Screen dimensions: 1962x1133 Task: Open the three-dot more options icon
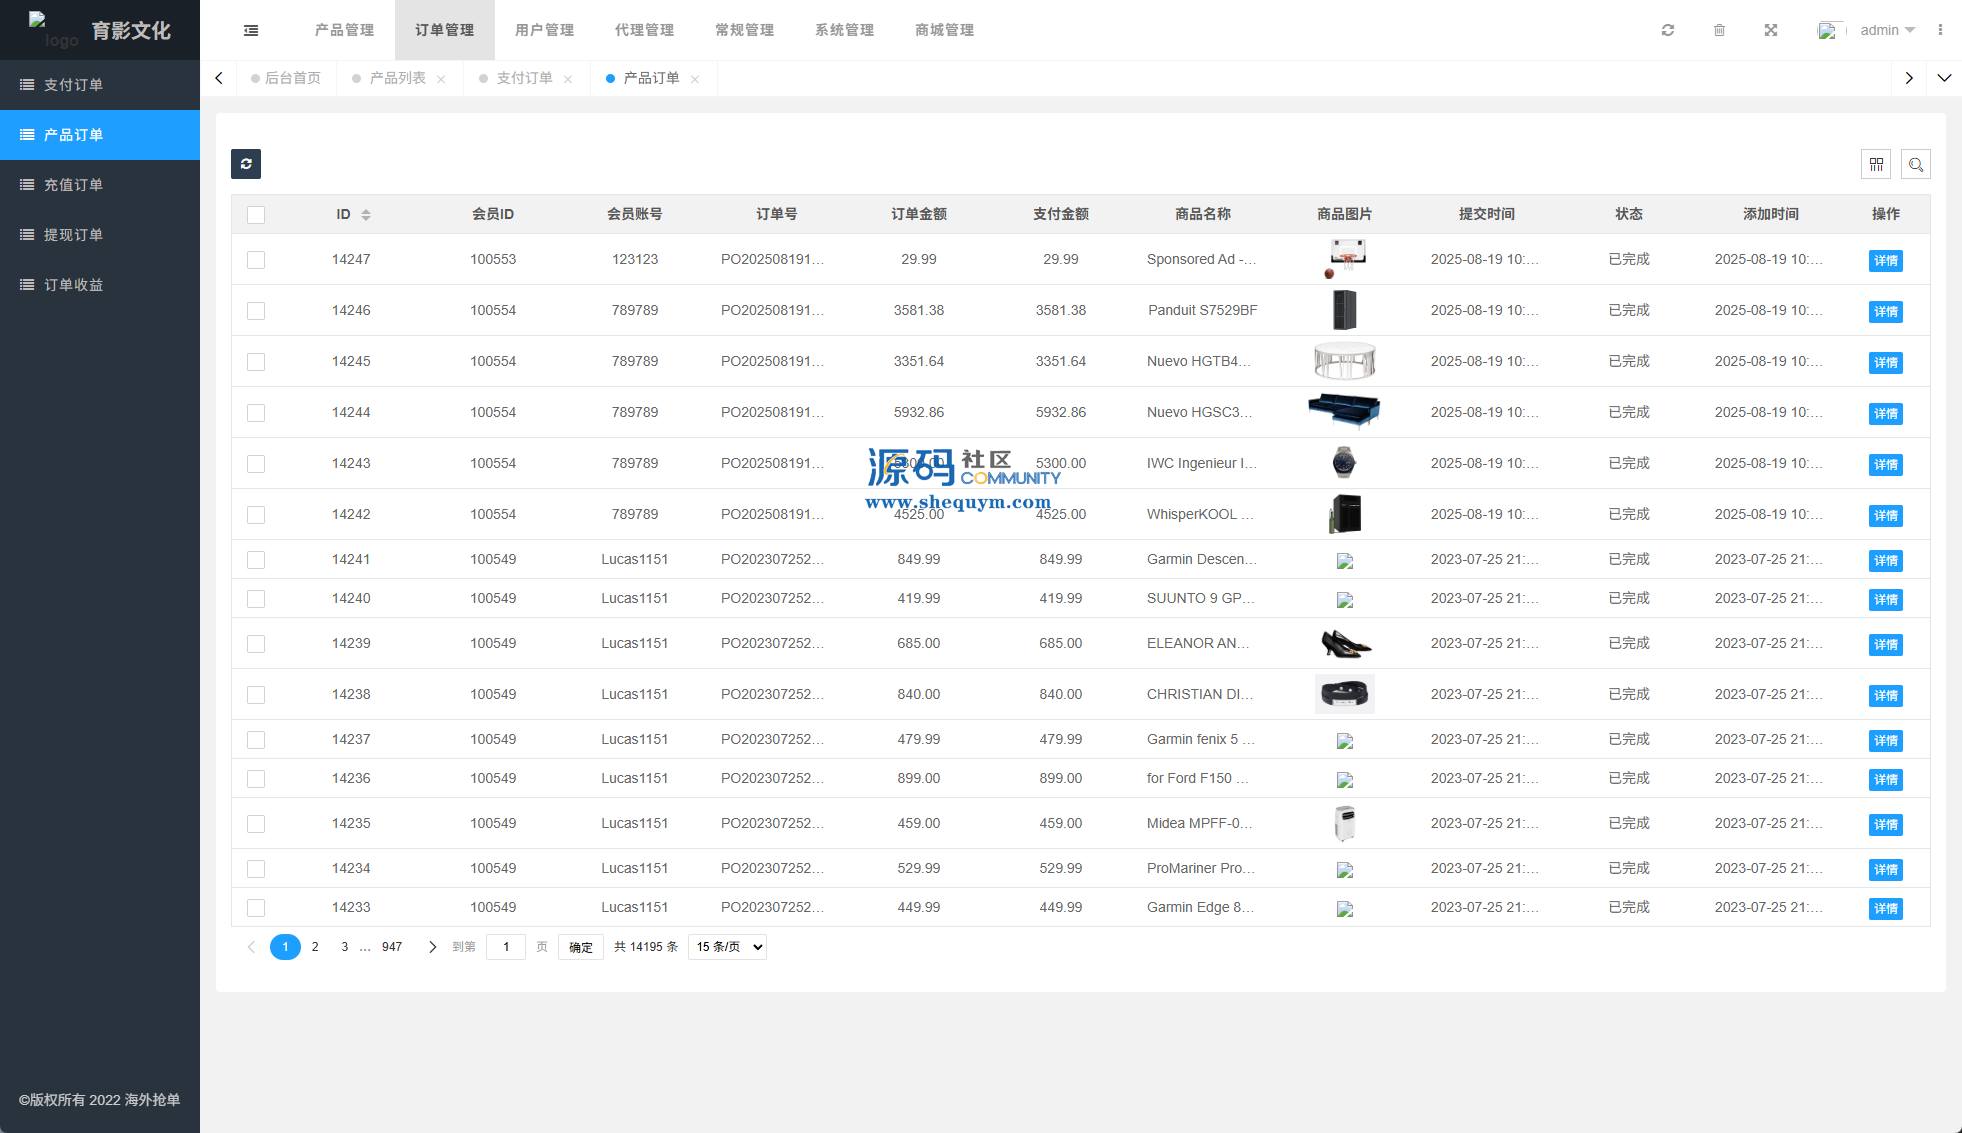[x=1940, y=30]
